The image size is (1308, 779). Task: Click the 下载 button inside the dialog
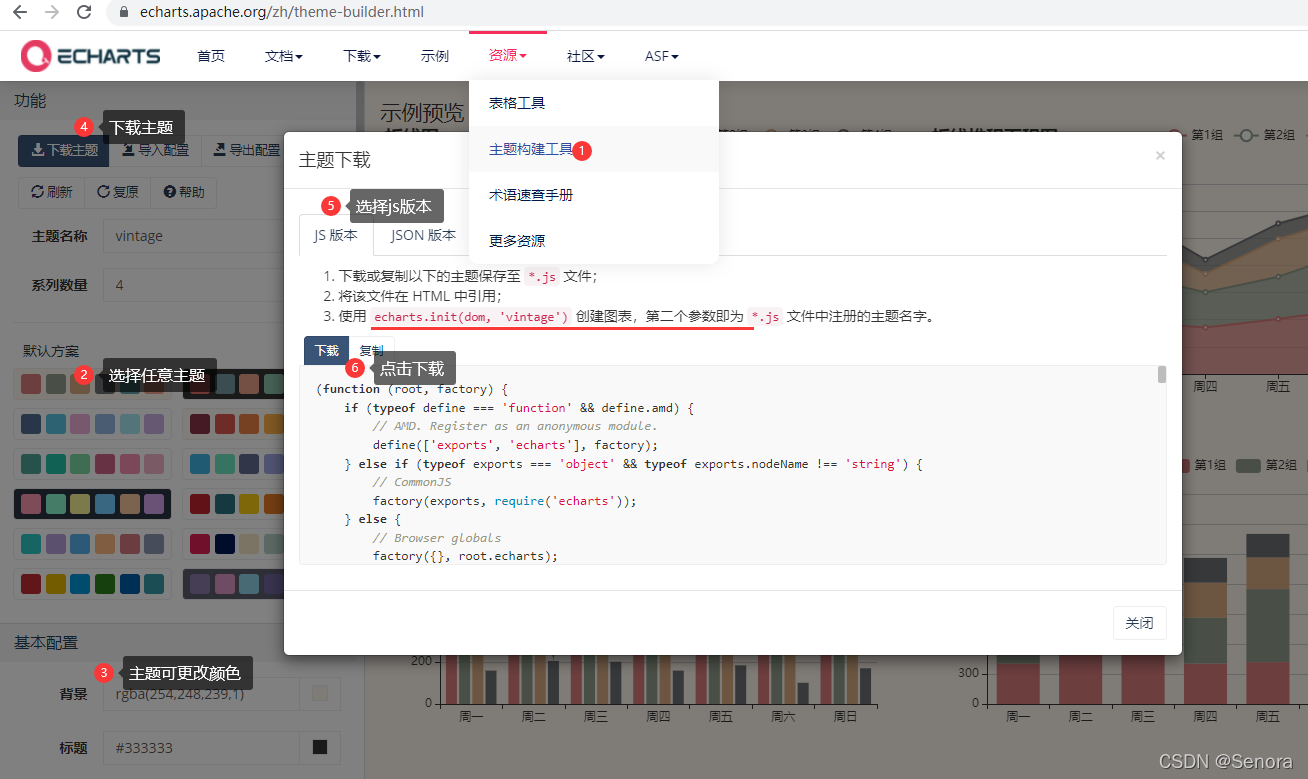click(x=325, y=350)
